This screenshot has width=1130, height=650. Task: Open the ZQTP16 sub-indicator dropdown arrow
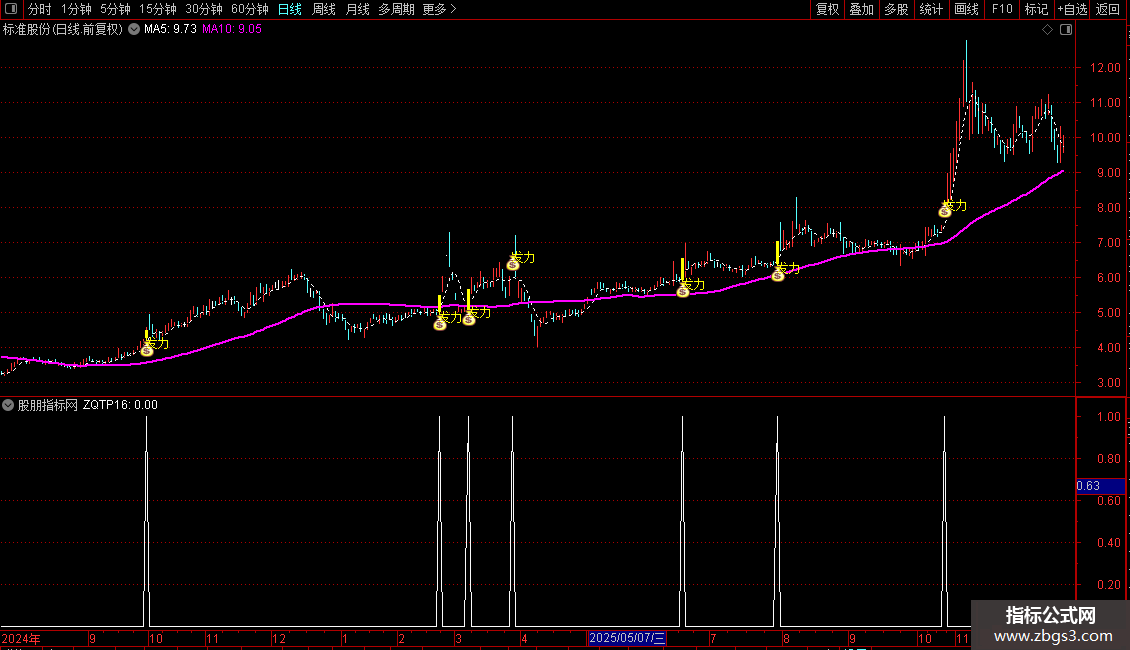click(x=8, y=405)
